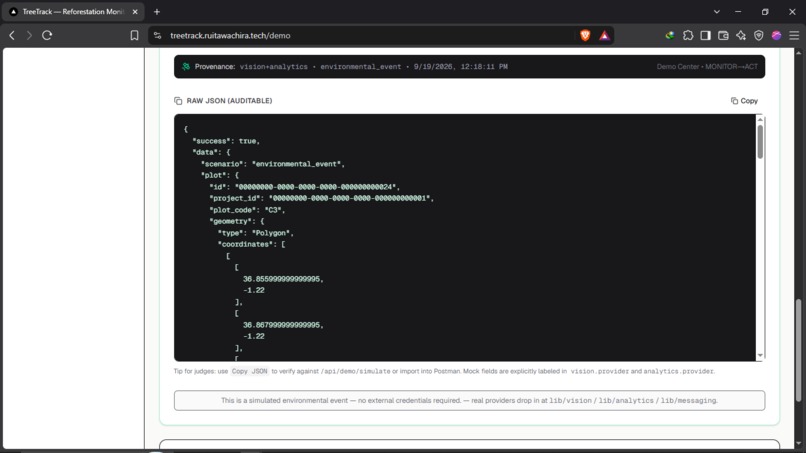This screenshot has height=453, width=806.
Task: Click the green Provenance icon
Action: pos(186,67)
